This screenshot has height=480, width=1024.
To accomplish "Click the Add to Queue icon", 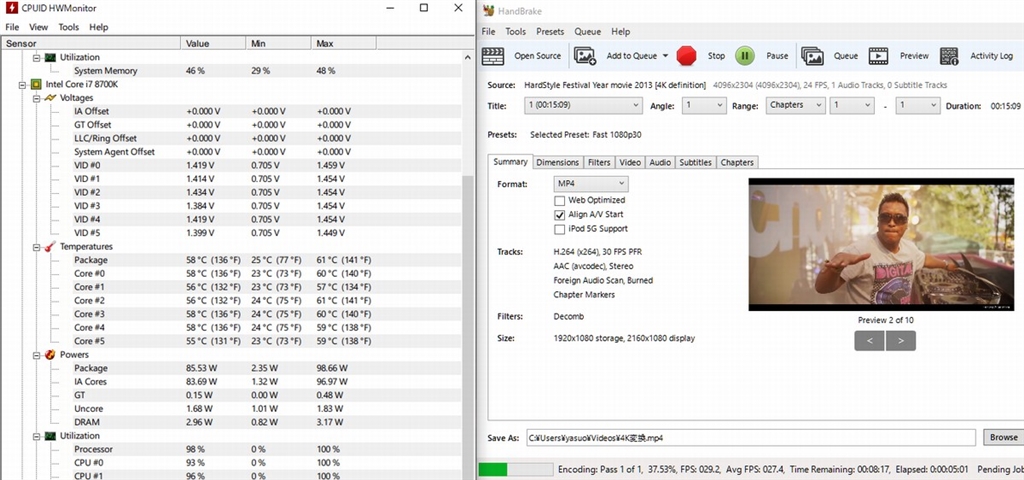I will point(585,56).
